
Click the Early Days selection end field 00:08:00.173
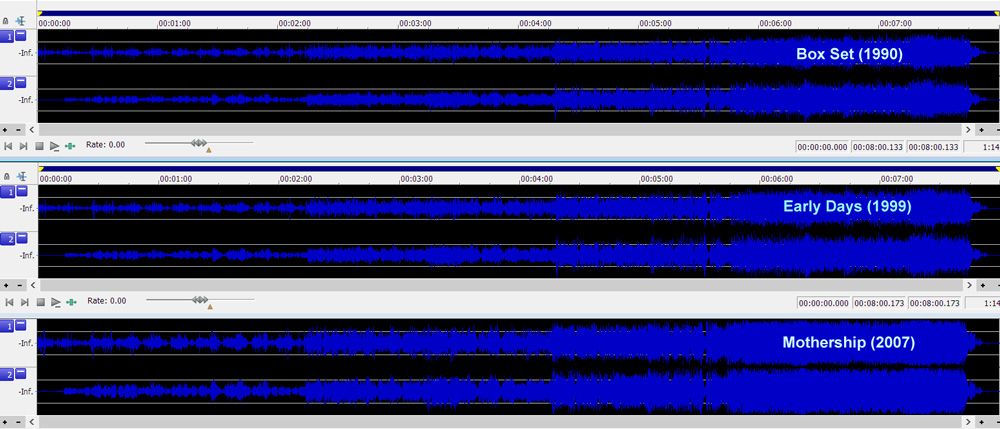[x=878, y=303]
